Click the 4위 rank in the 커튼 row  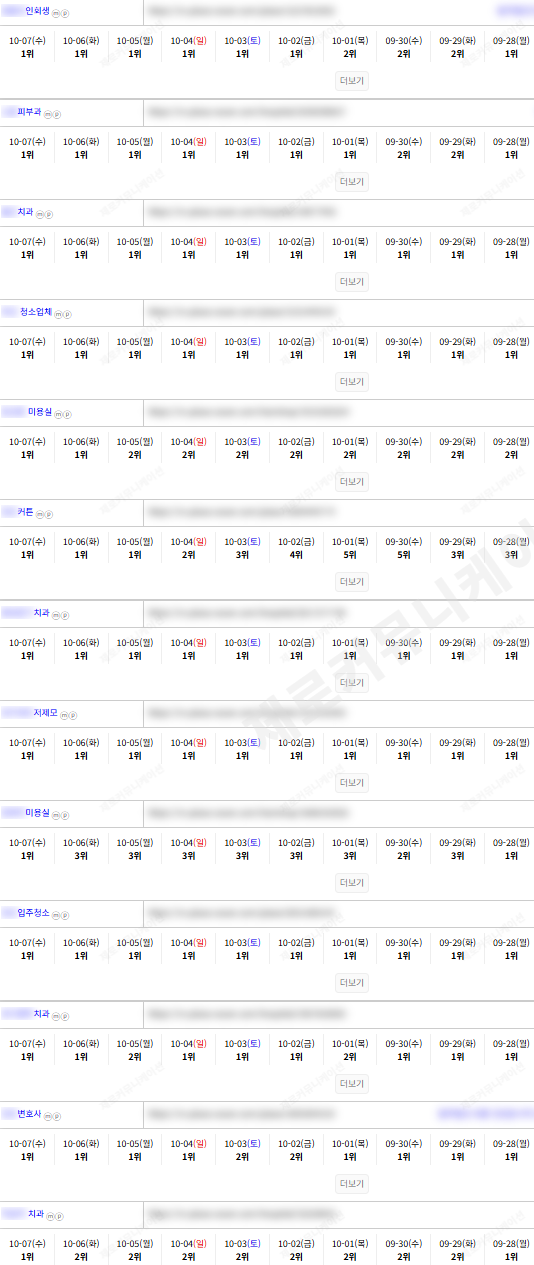296,555
